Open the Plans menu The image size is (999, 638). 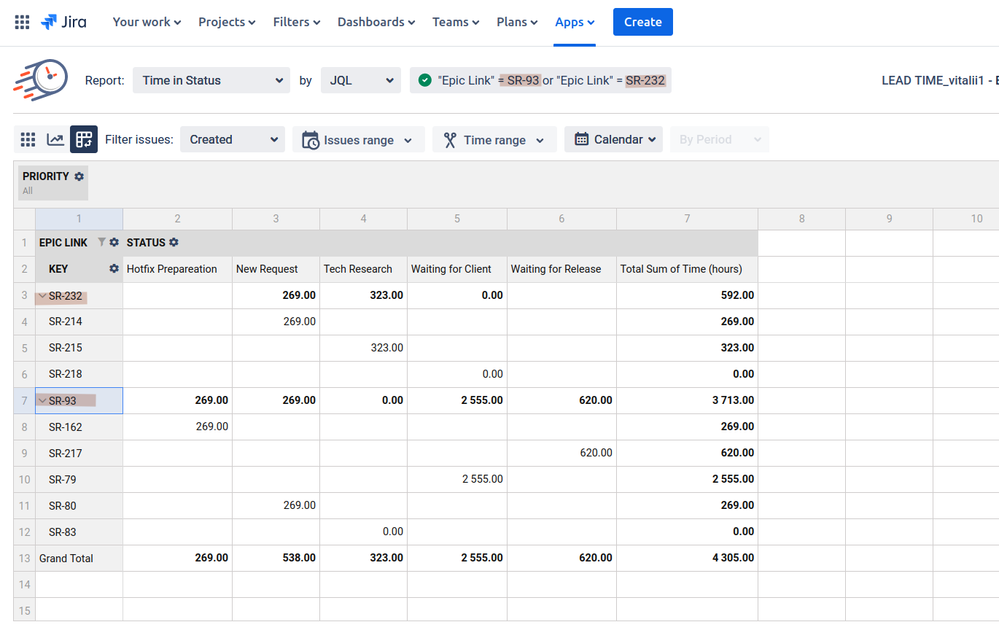[517, 22]
